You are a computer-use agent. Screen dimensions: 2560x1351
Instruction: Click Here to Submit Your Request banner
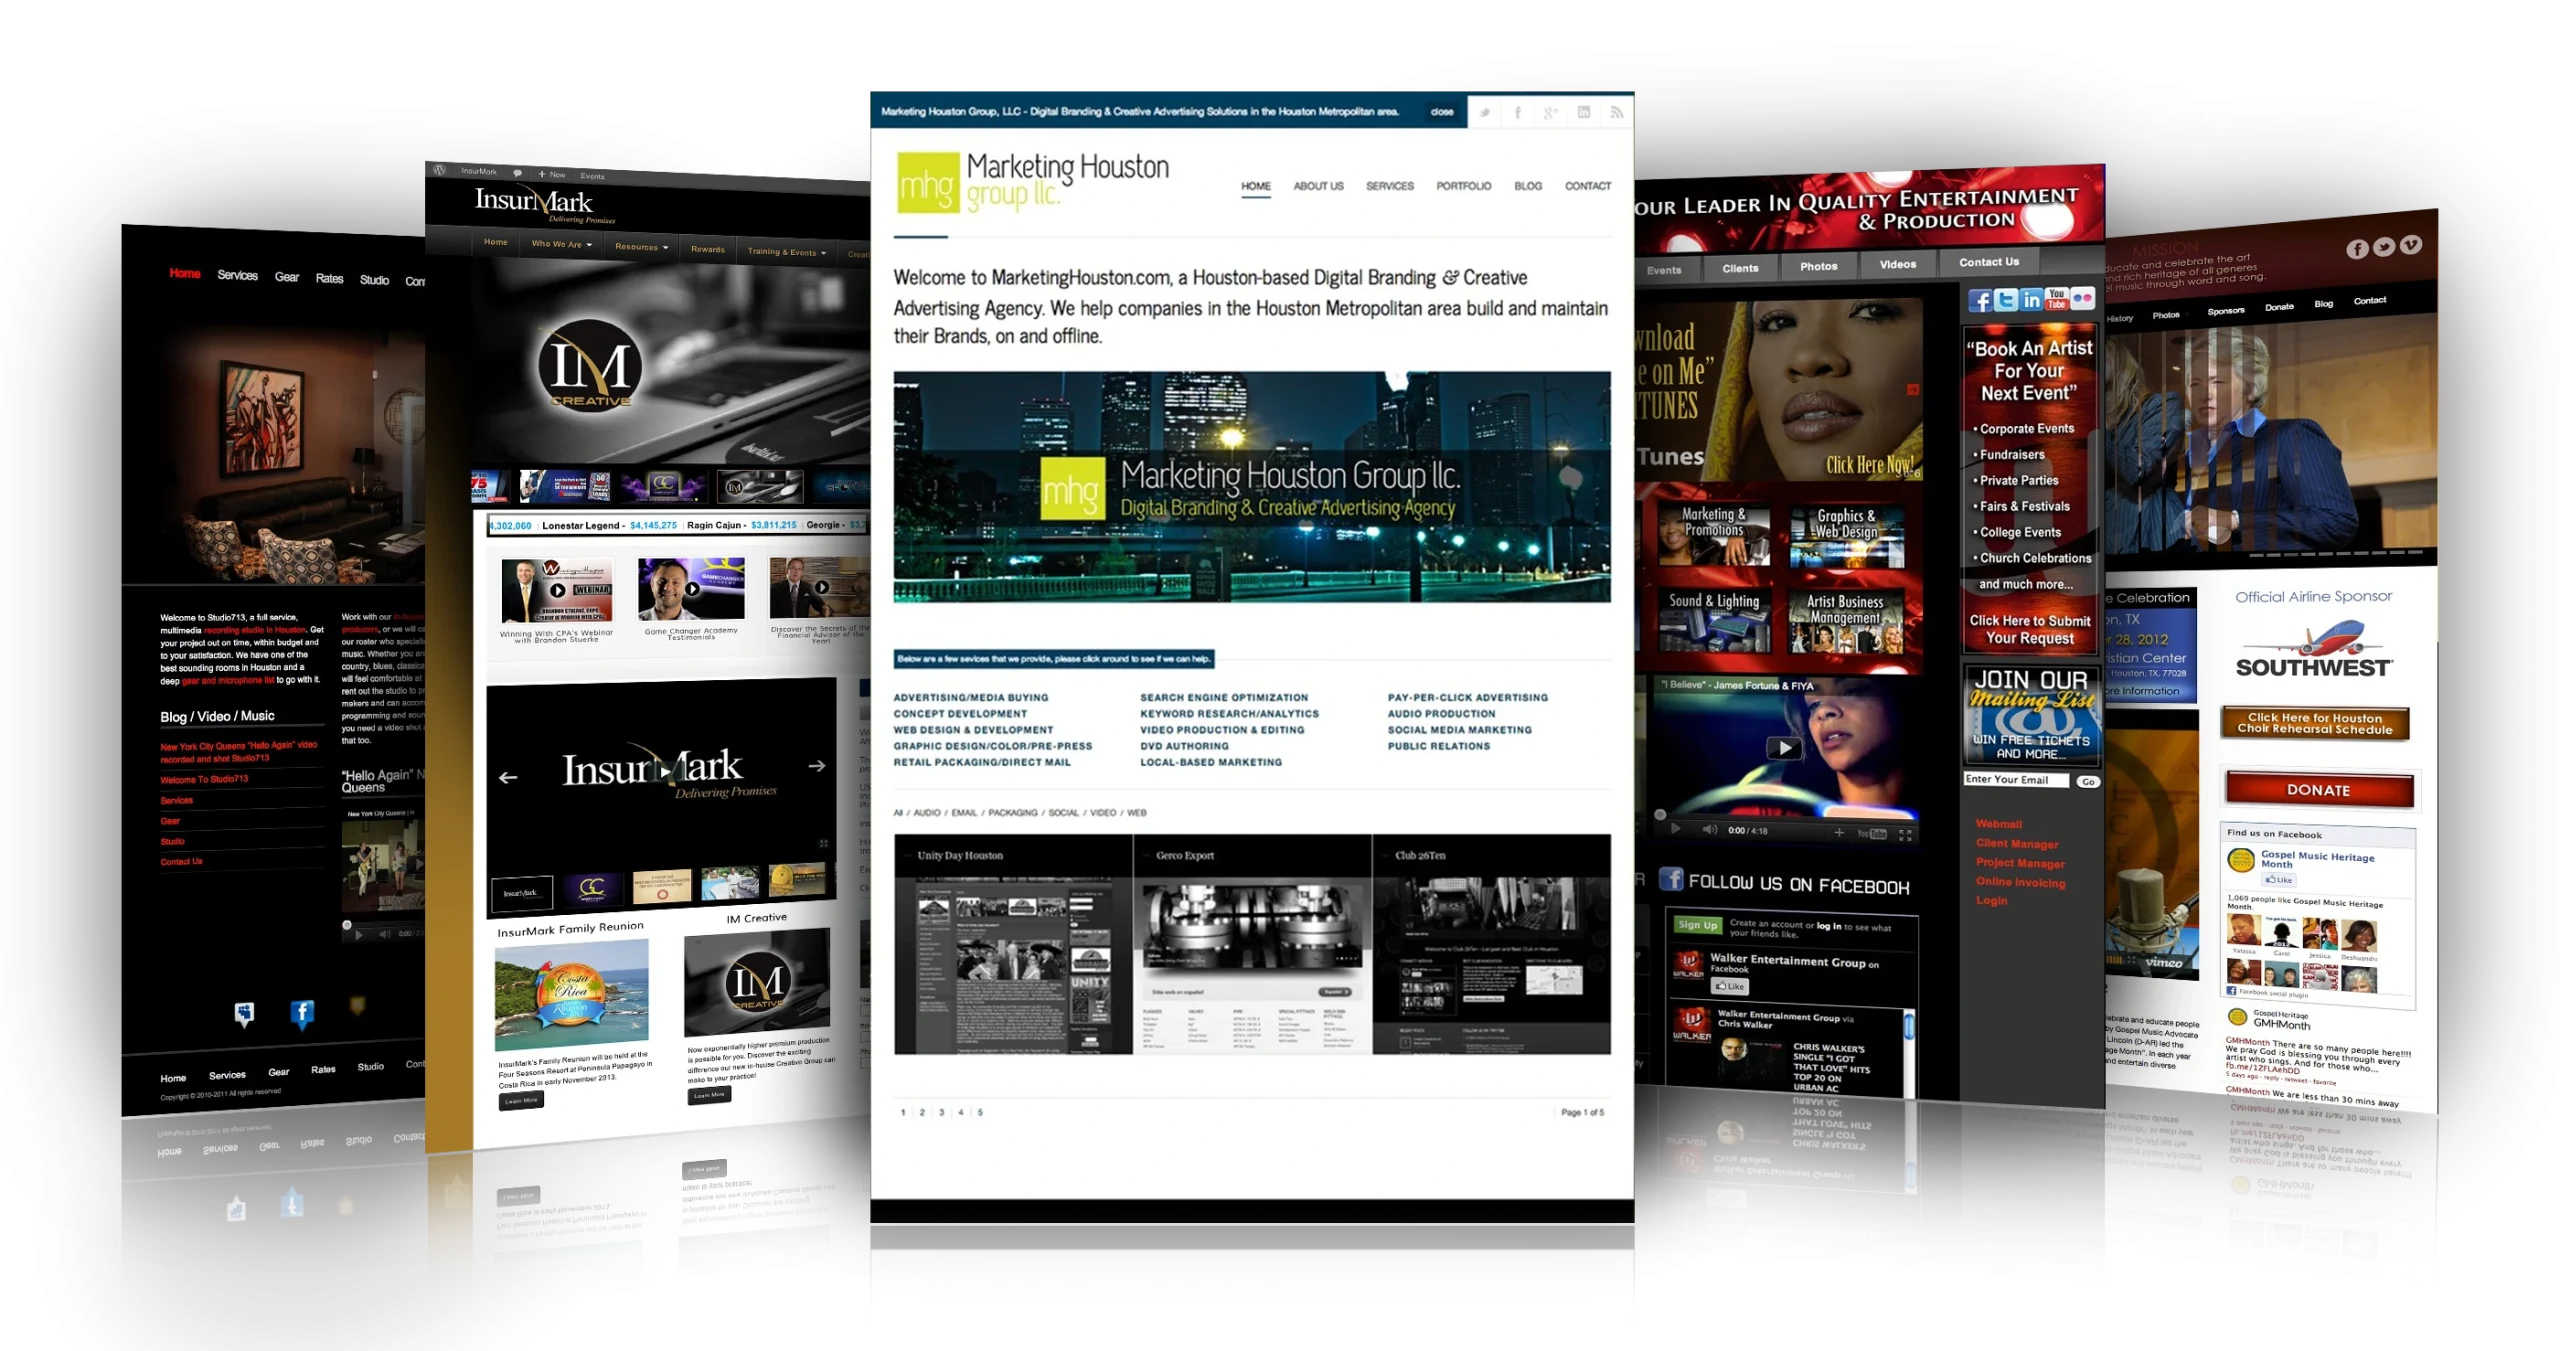tap(2029, 629)
